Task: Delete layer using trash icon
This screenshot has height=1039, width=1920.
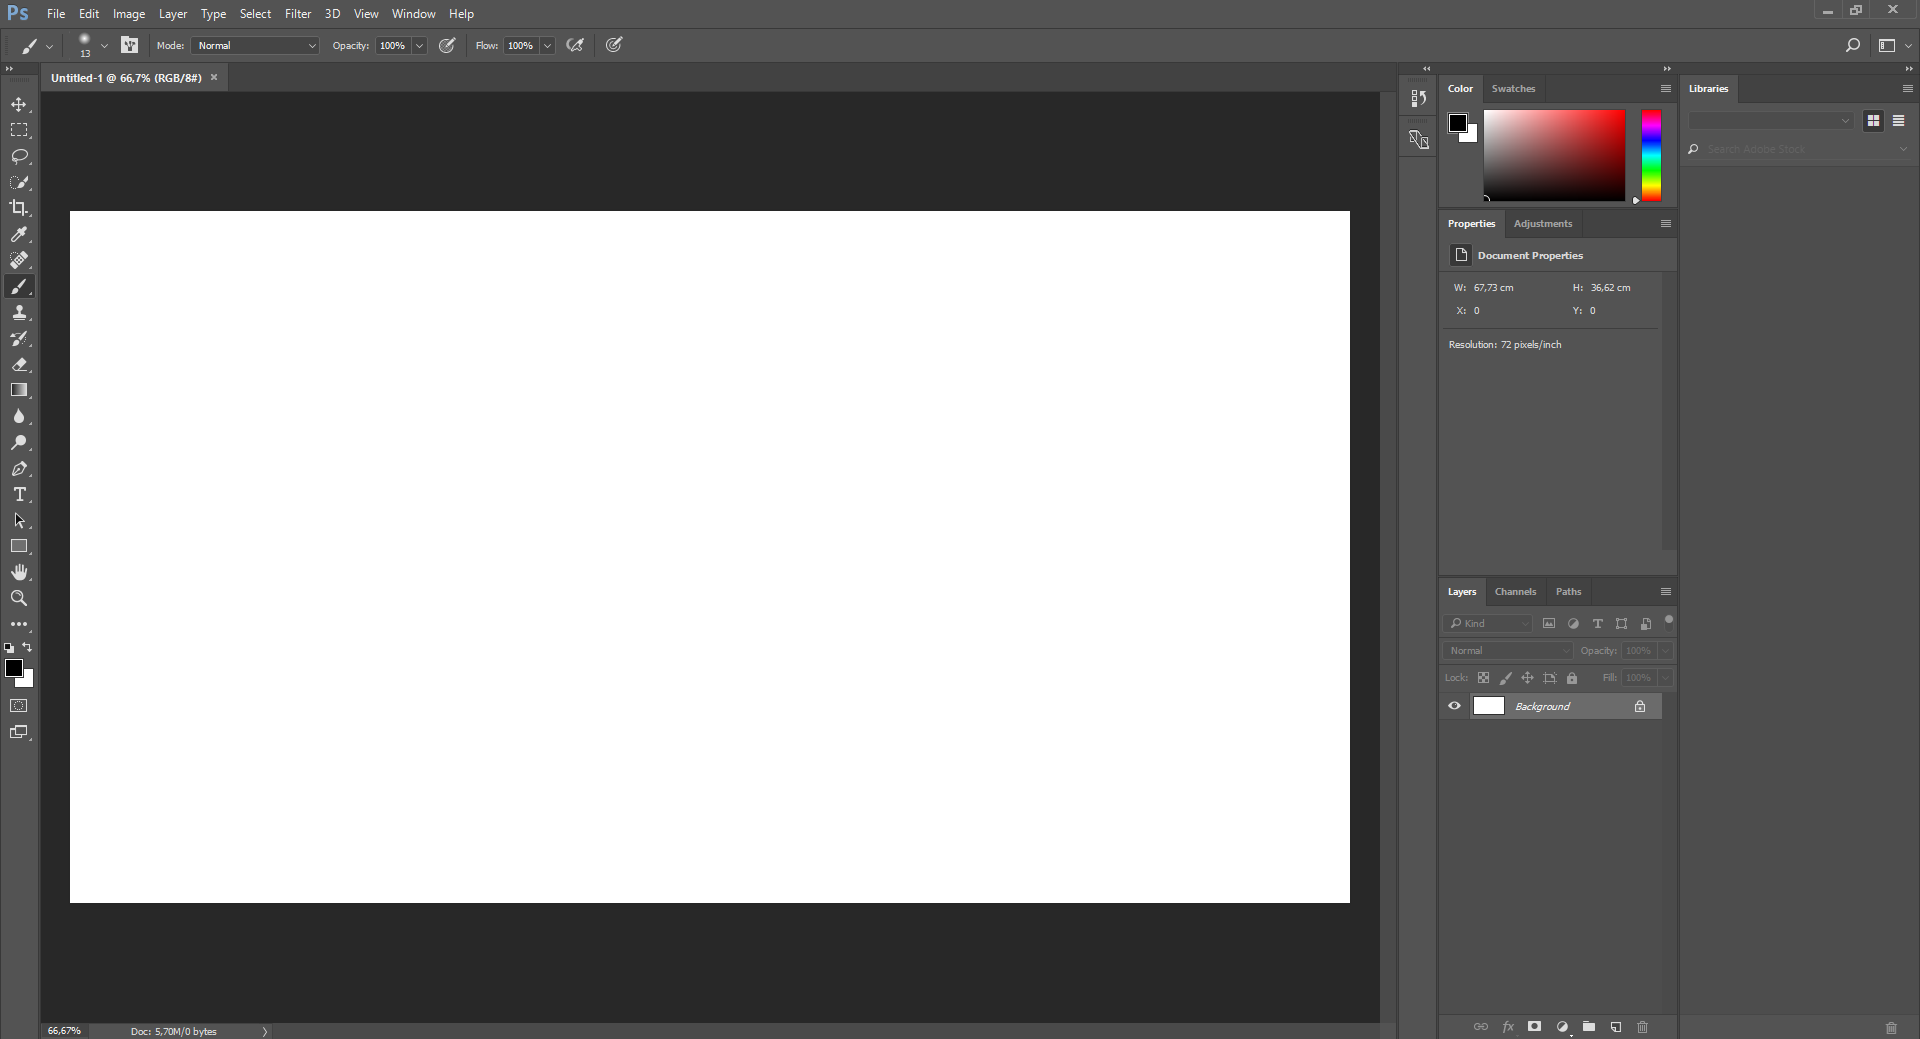Action: click(1641, 1027)
